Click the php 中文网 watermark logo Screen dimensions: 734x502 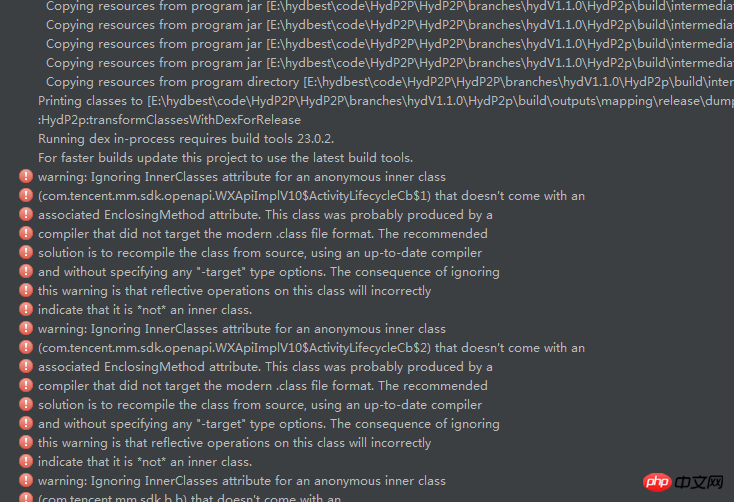coord(683,482)
